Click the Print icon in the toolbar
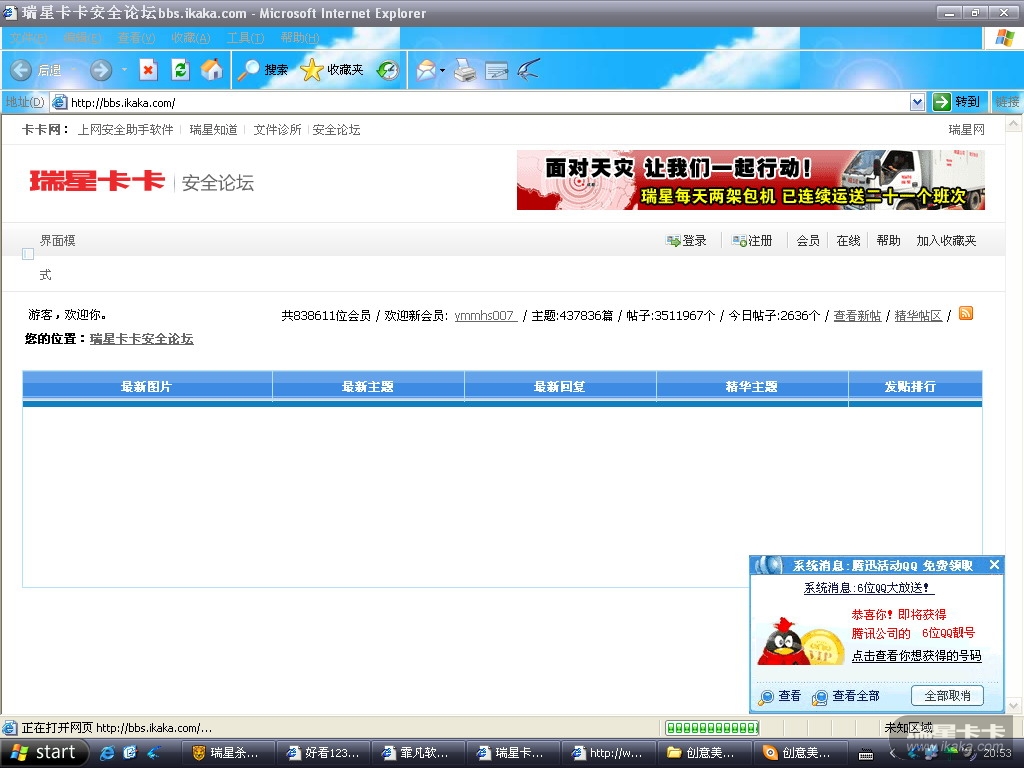The image size is (1024, 768). coord(465,70)
